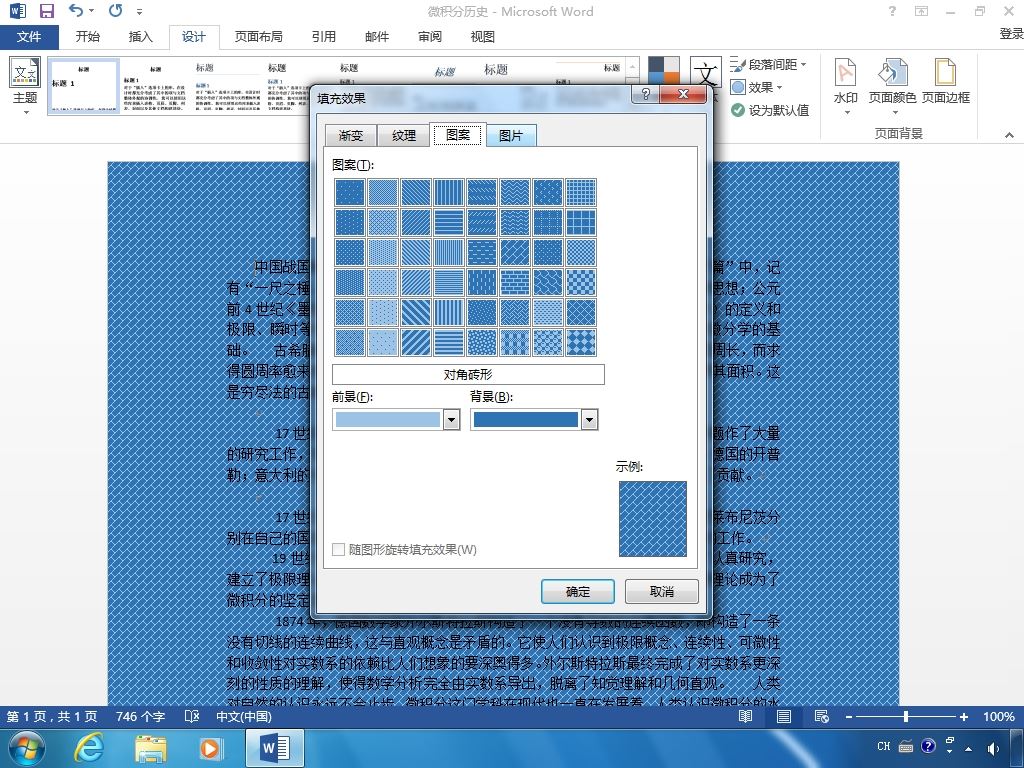Save the document from quick access toolbar
The image size is (1024, 768).
46,11
